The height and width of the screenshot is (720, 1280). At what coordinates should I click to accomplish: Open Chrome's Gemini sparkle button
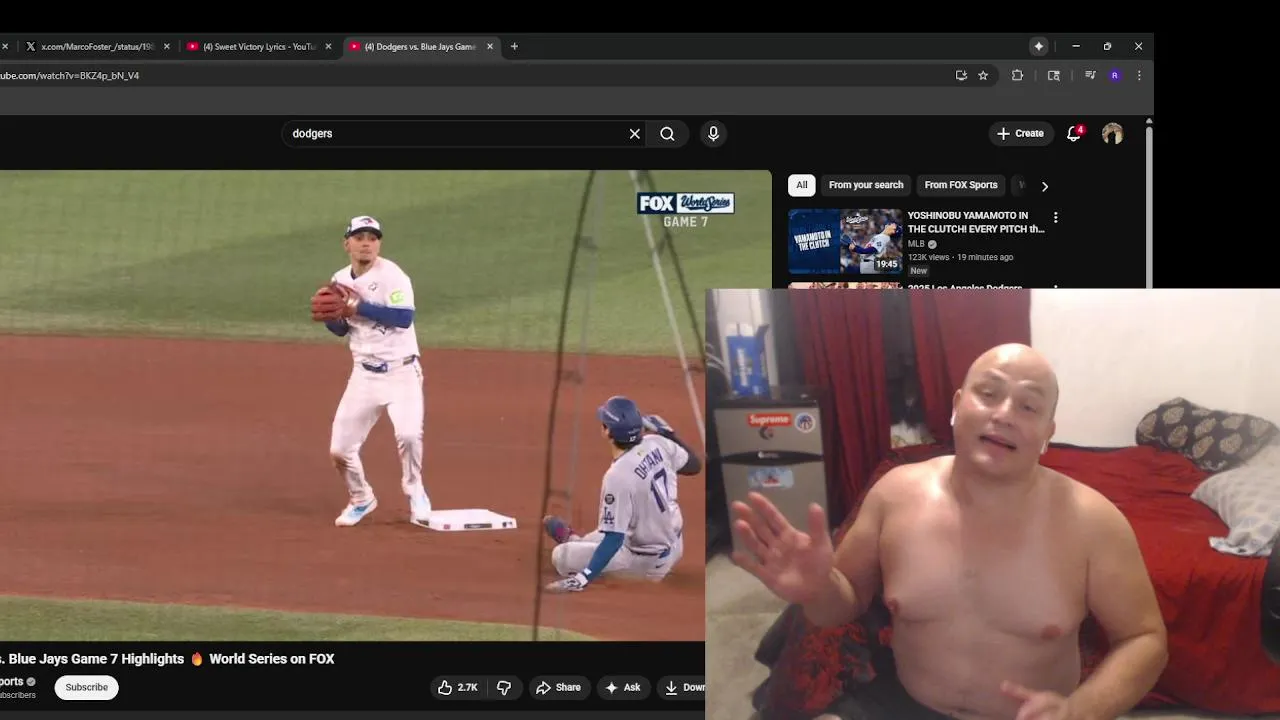pos(1039,46)
